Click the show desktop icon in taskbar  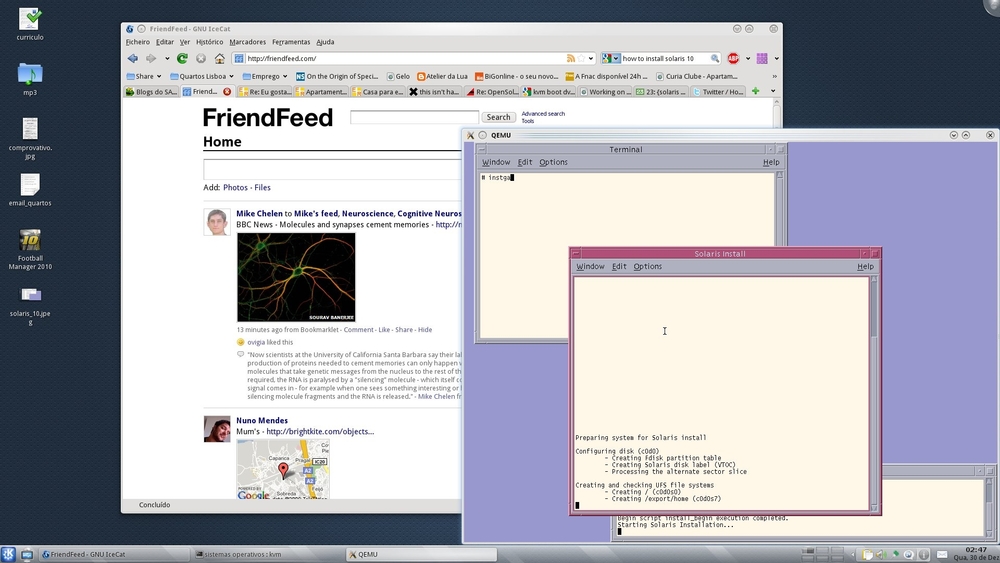point(27,555)
